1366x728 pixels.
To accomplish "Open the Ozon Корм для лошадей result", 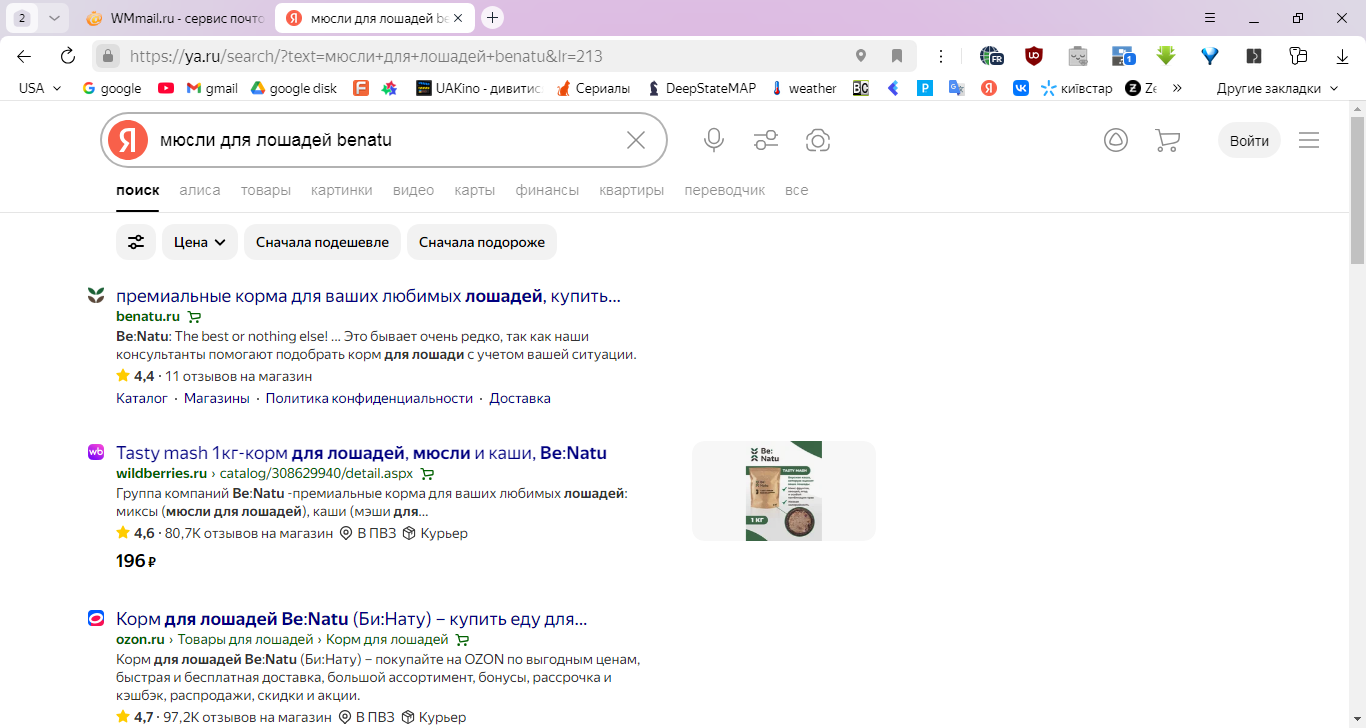I will click(x=351, y=619).
